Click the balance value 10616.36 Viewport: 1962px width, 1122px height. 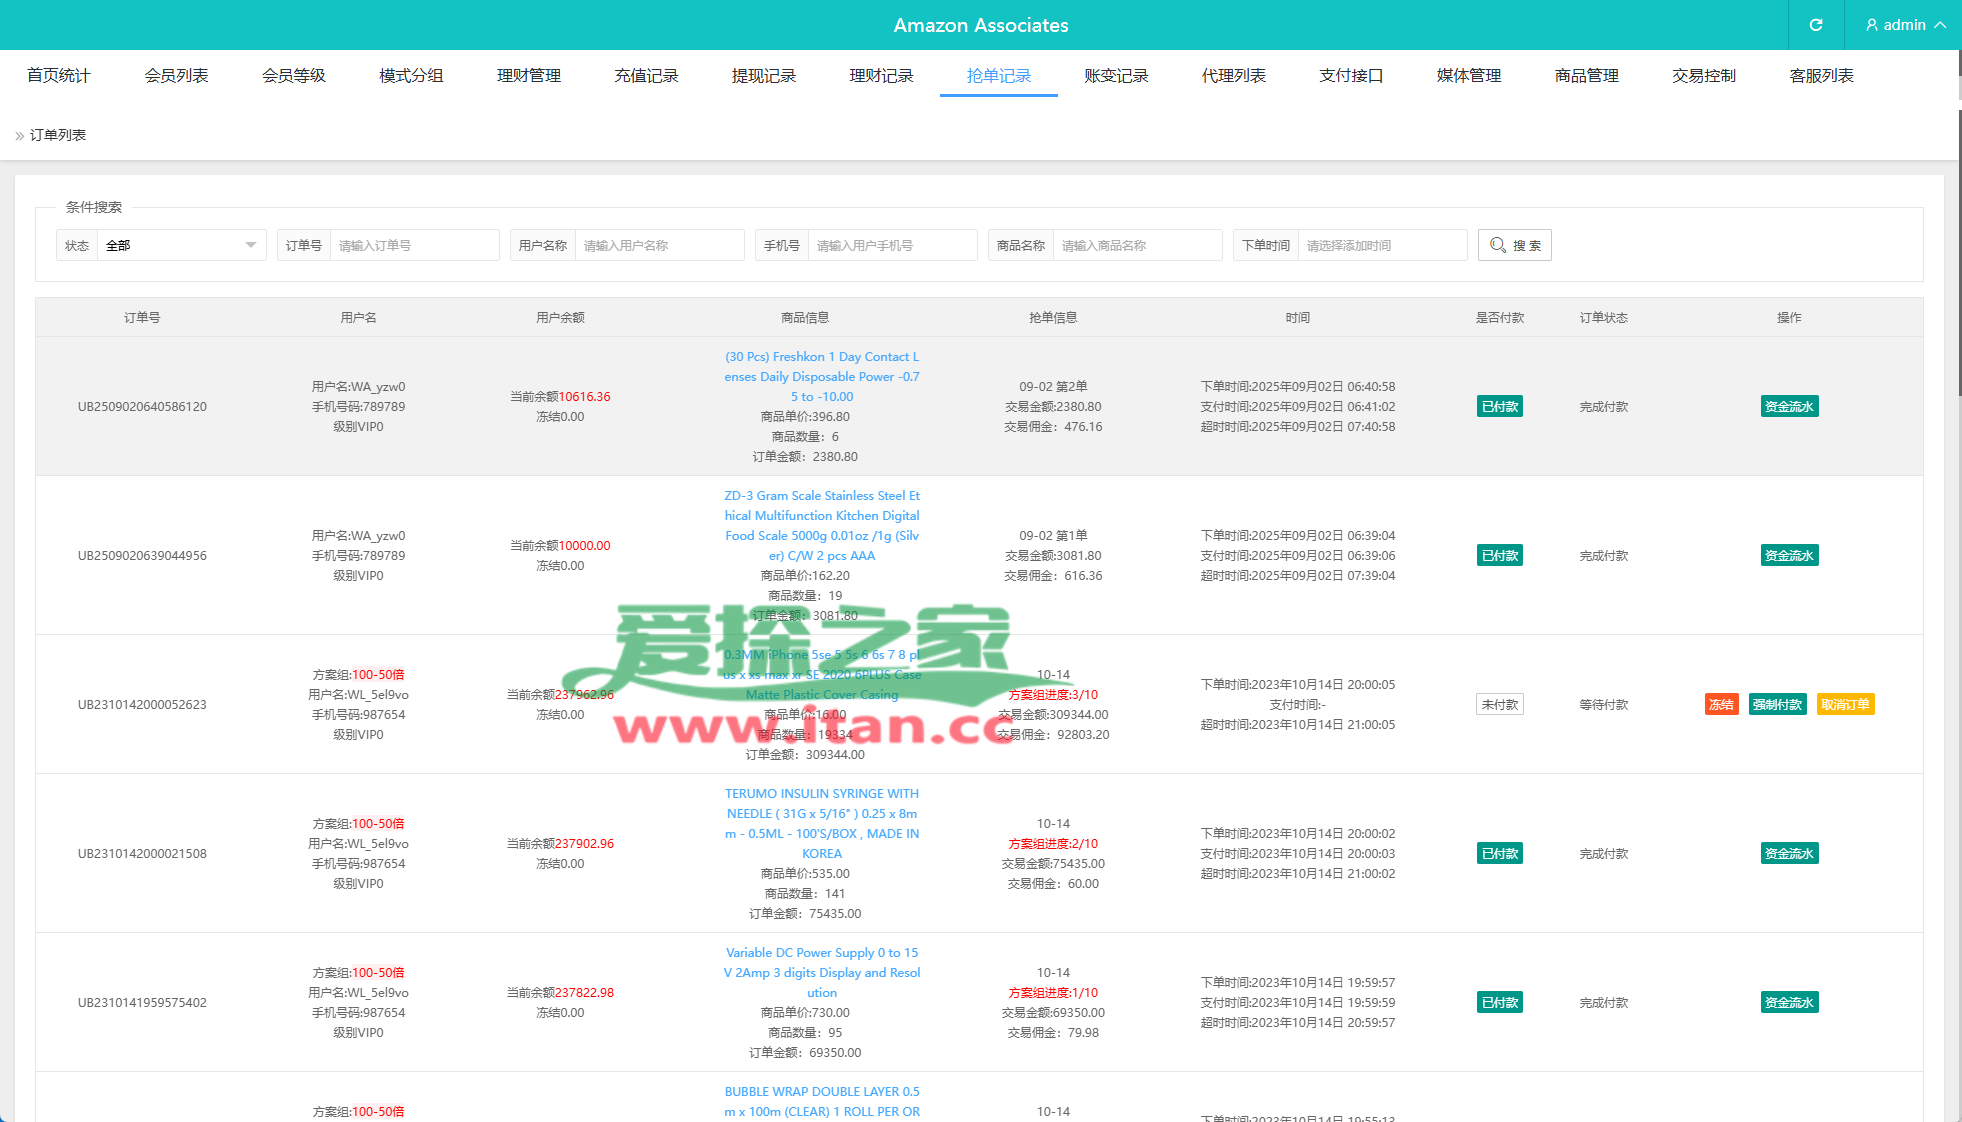pyautogui.click(x=584, y=396)
